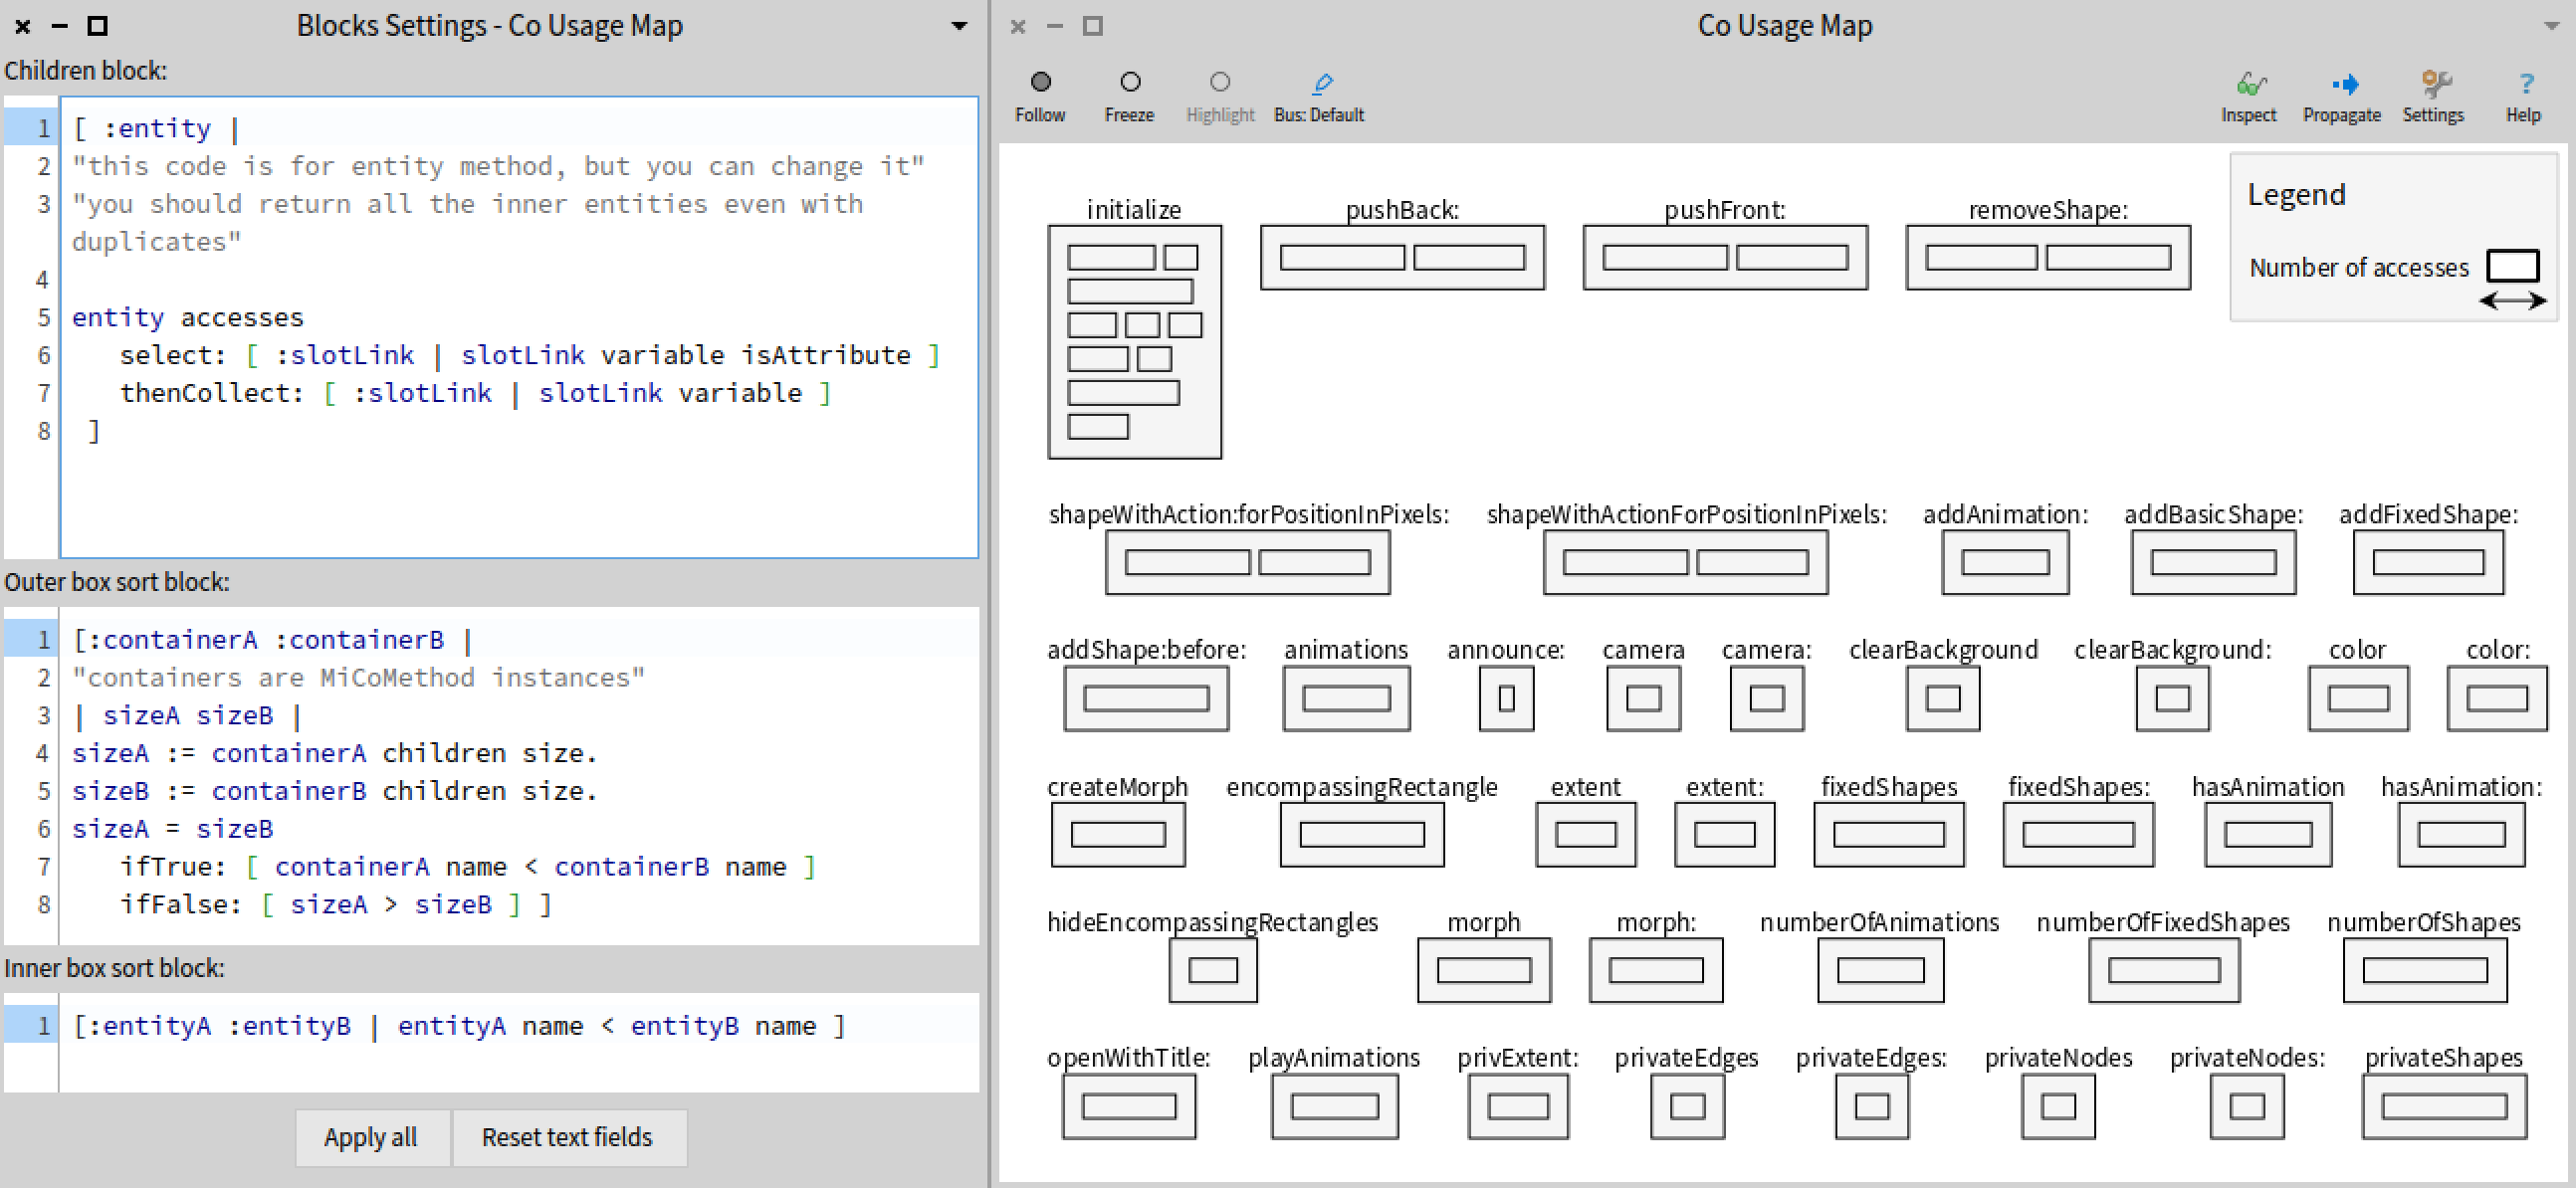The image size is (2576, 1188).
Task: Edit the bus using the pencil icon
Action: (x=1322, y=83)
